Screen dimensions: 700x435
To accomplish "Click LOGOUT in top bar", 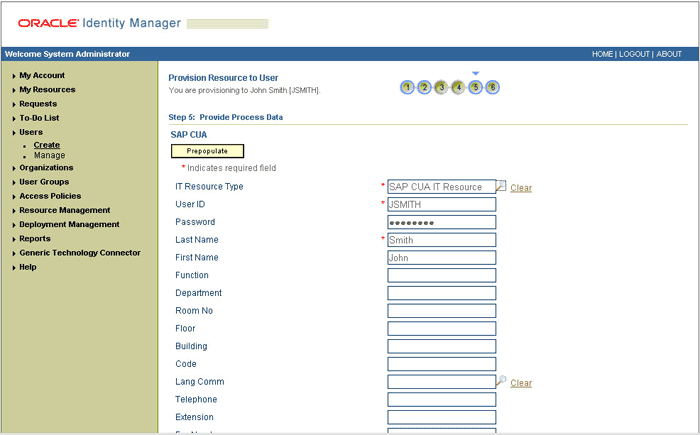I will (634, 54).
